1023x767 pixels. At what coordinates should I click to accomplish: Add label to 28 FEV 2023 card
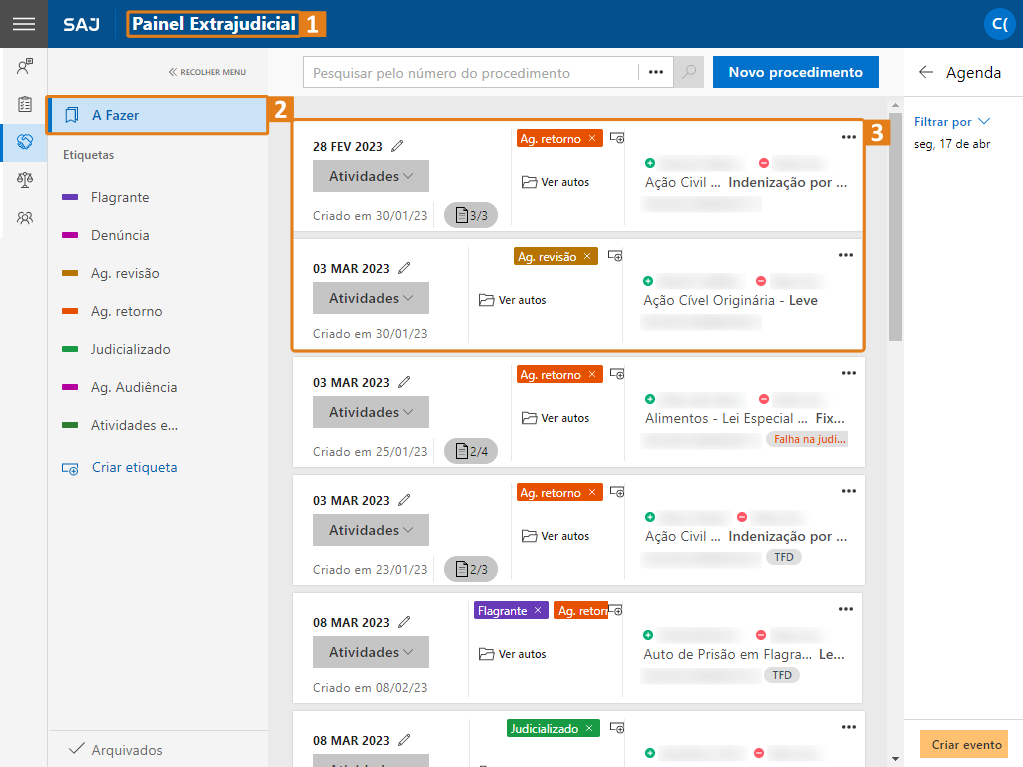tap(617, 138)
